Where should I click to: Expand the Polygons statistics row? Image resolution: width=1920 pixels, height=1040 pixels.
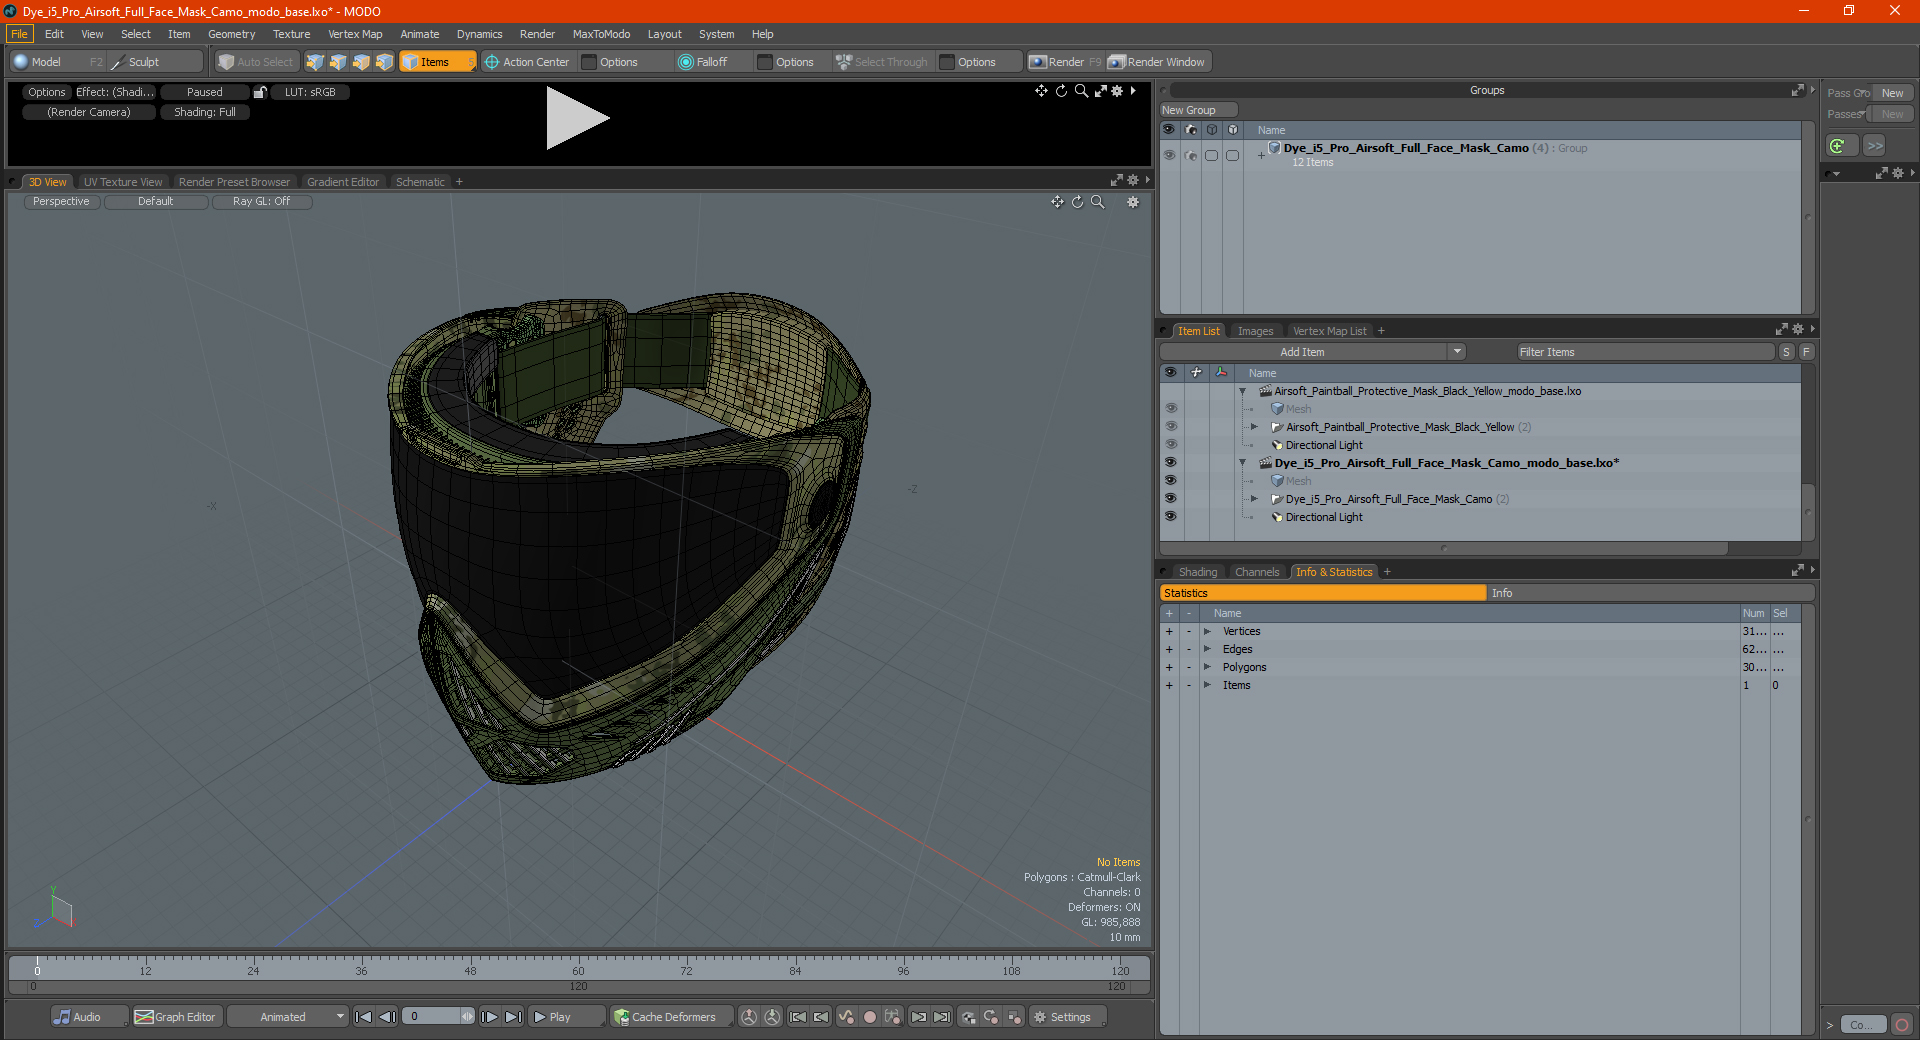click(x=1208, y=667)
